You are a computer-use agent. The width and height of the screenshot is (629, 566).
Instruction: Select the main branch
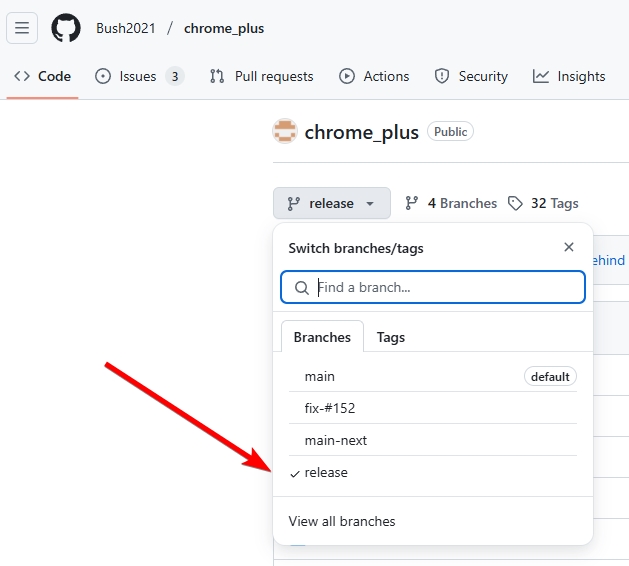[320, 376]
